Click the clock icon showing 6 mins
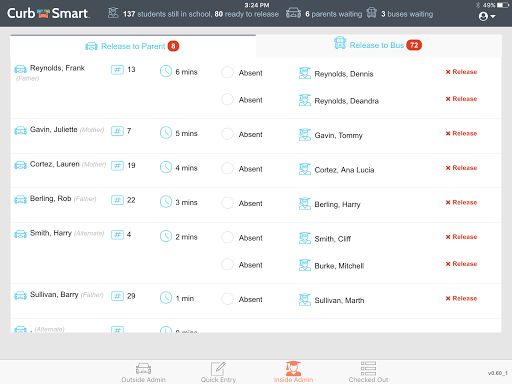 click(166, 71)
